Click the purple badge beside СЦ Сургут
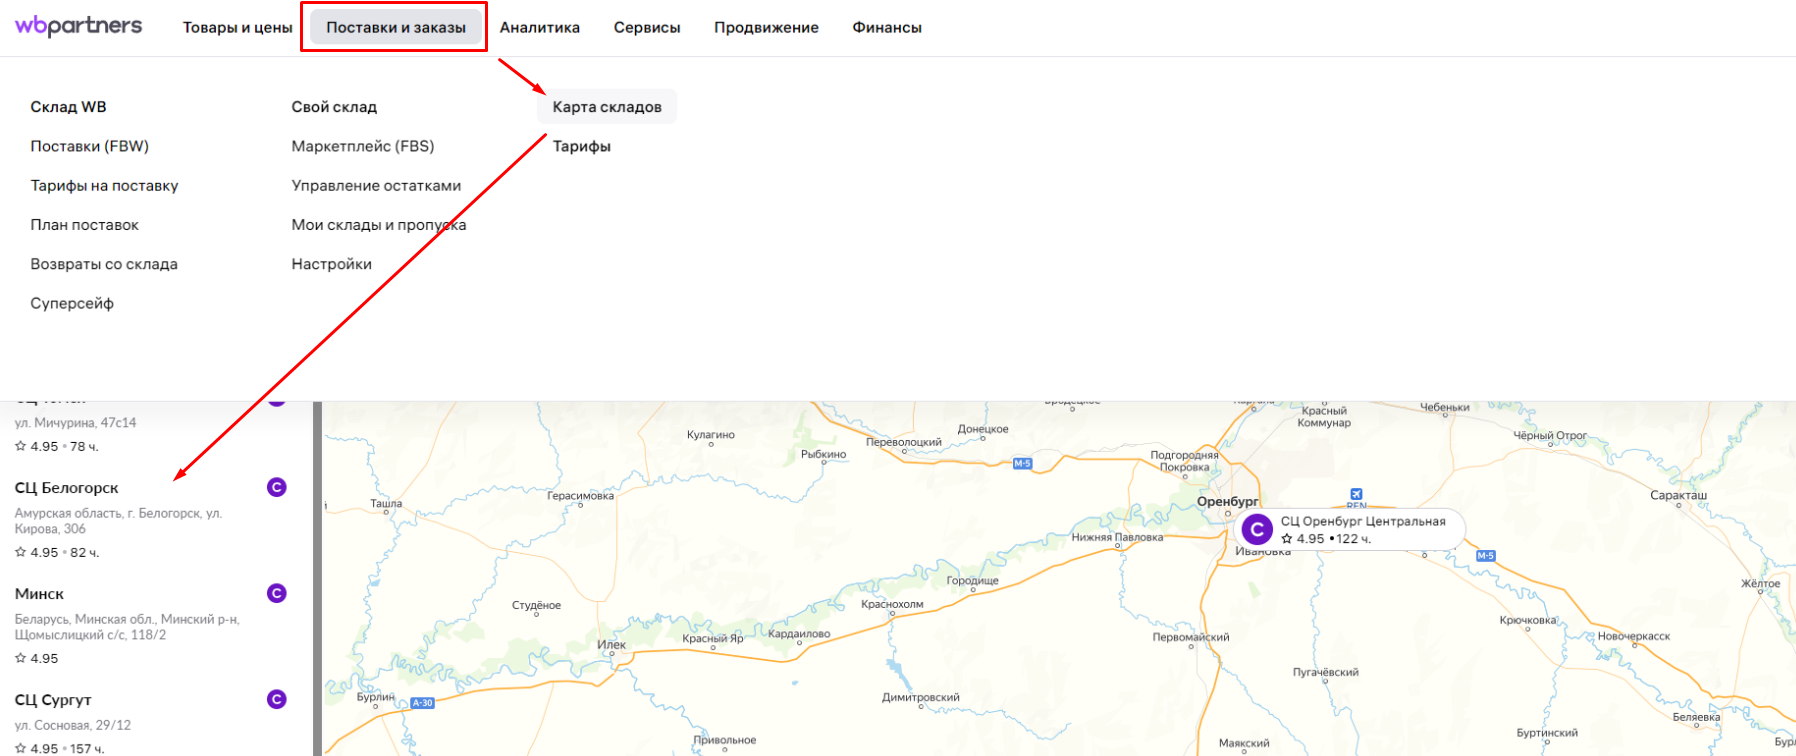This screenshot has width=1796, height=756. coord(277,699)
